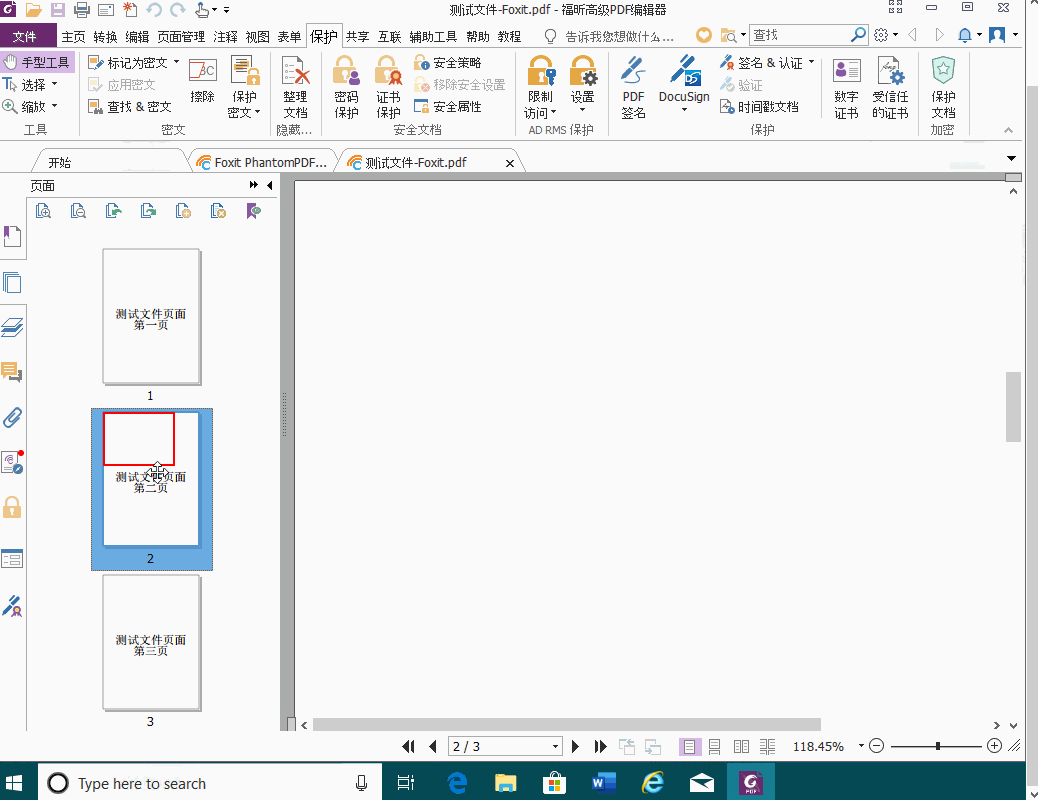Image resolution: width=1038 pixels, height=800 pixels.
Task: Open attachments paperclip panel
Action: tap(12, 417)
